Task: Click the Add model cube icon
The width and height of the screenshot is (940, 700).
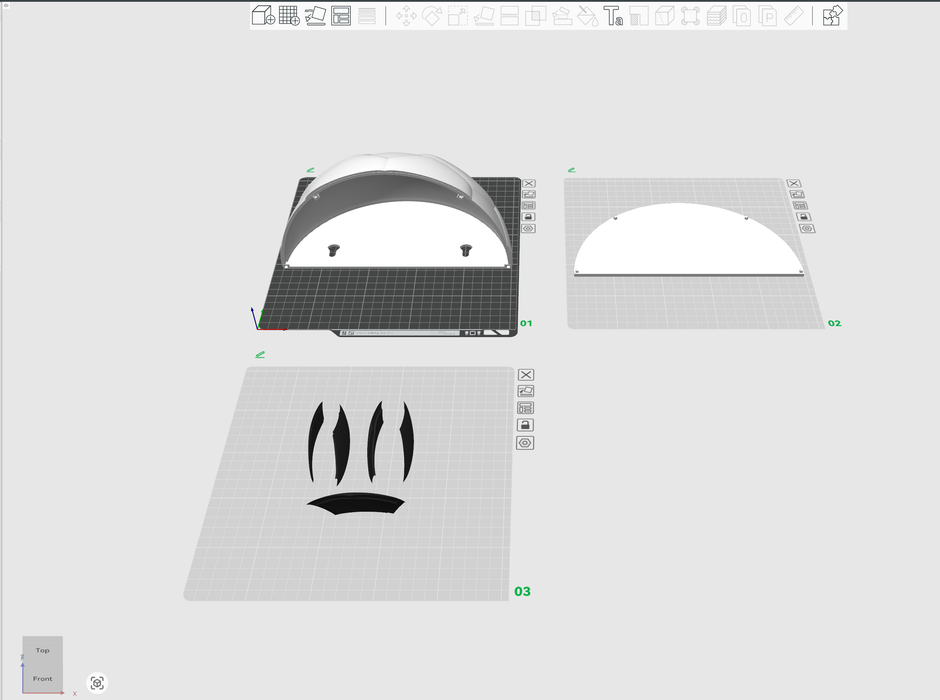Action: tap(263, 15)
